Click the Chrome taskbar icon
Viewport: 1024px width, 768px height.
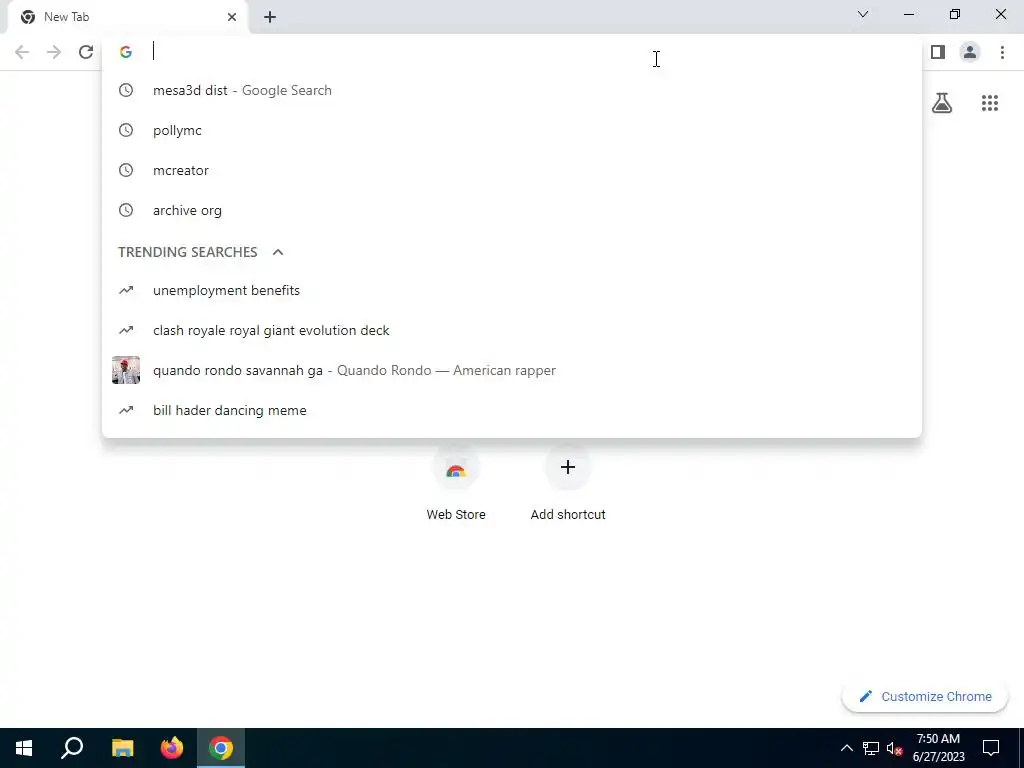221,748
